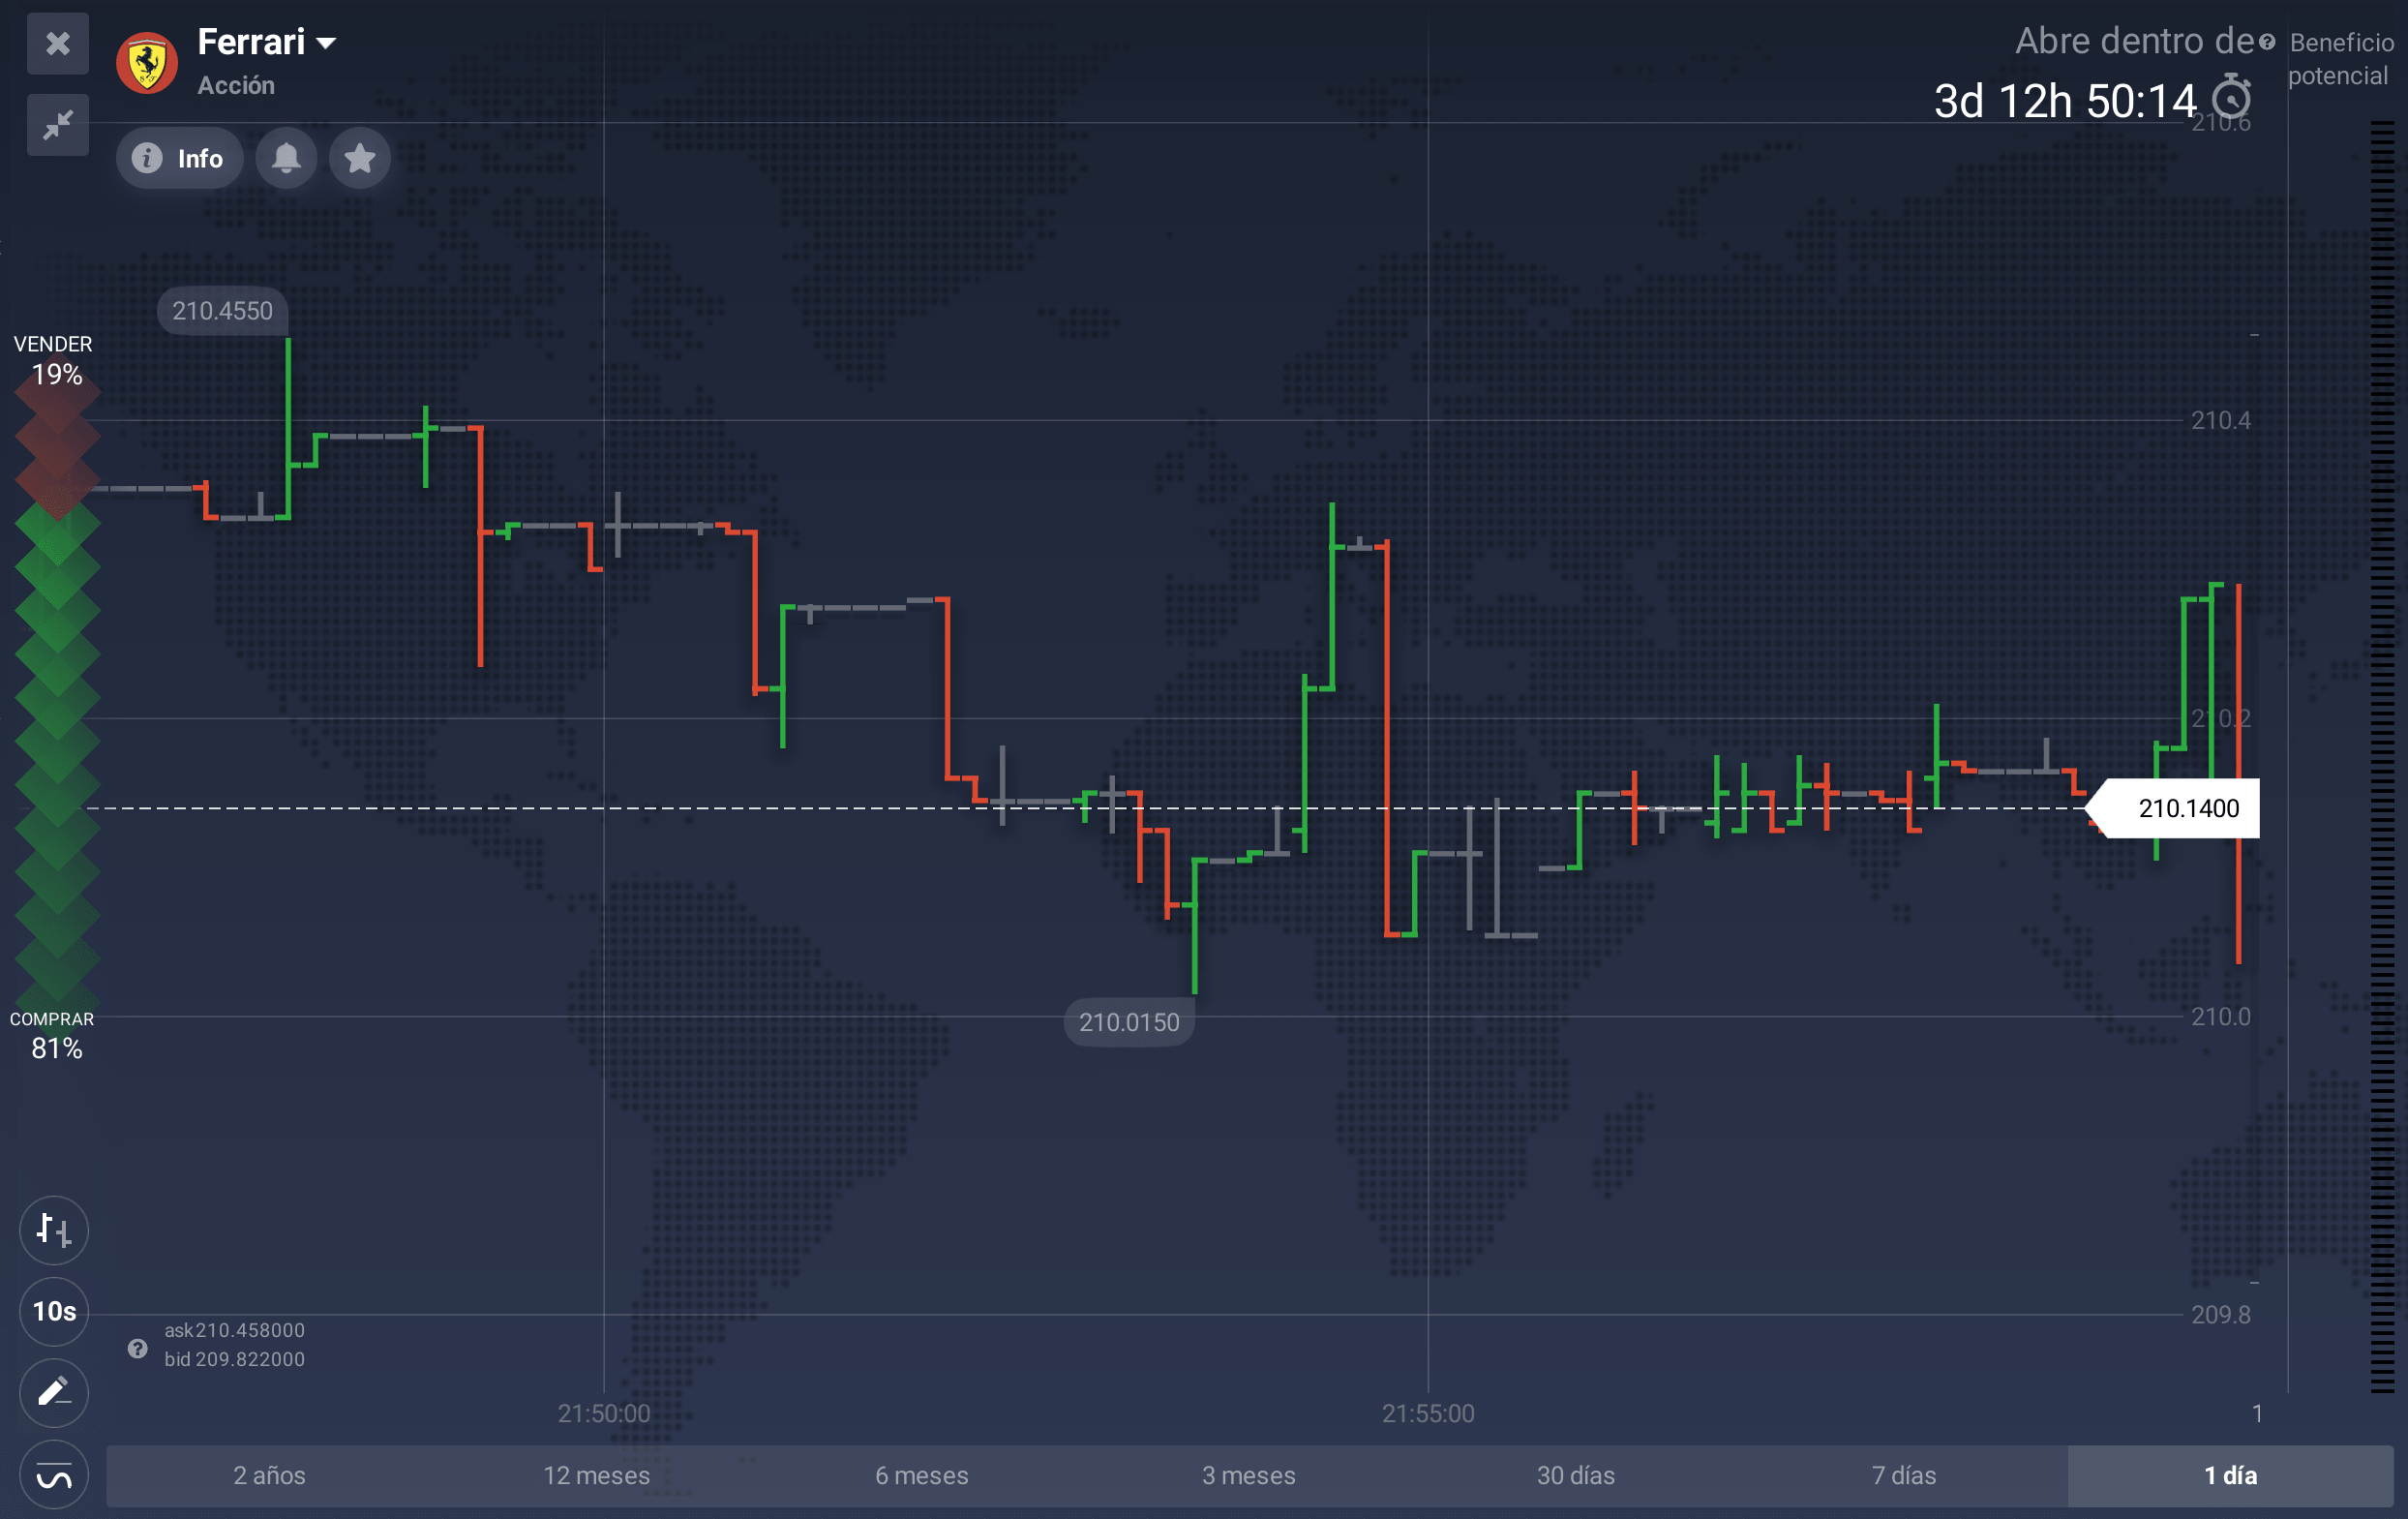The width and height of the screenshot is (2408, 1519).
Task: Set a price alert with bell icon
Action: point(286,158)
